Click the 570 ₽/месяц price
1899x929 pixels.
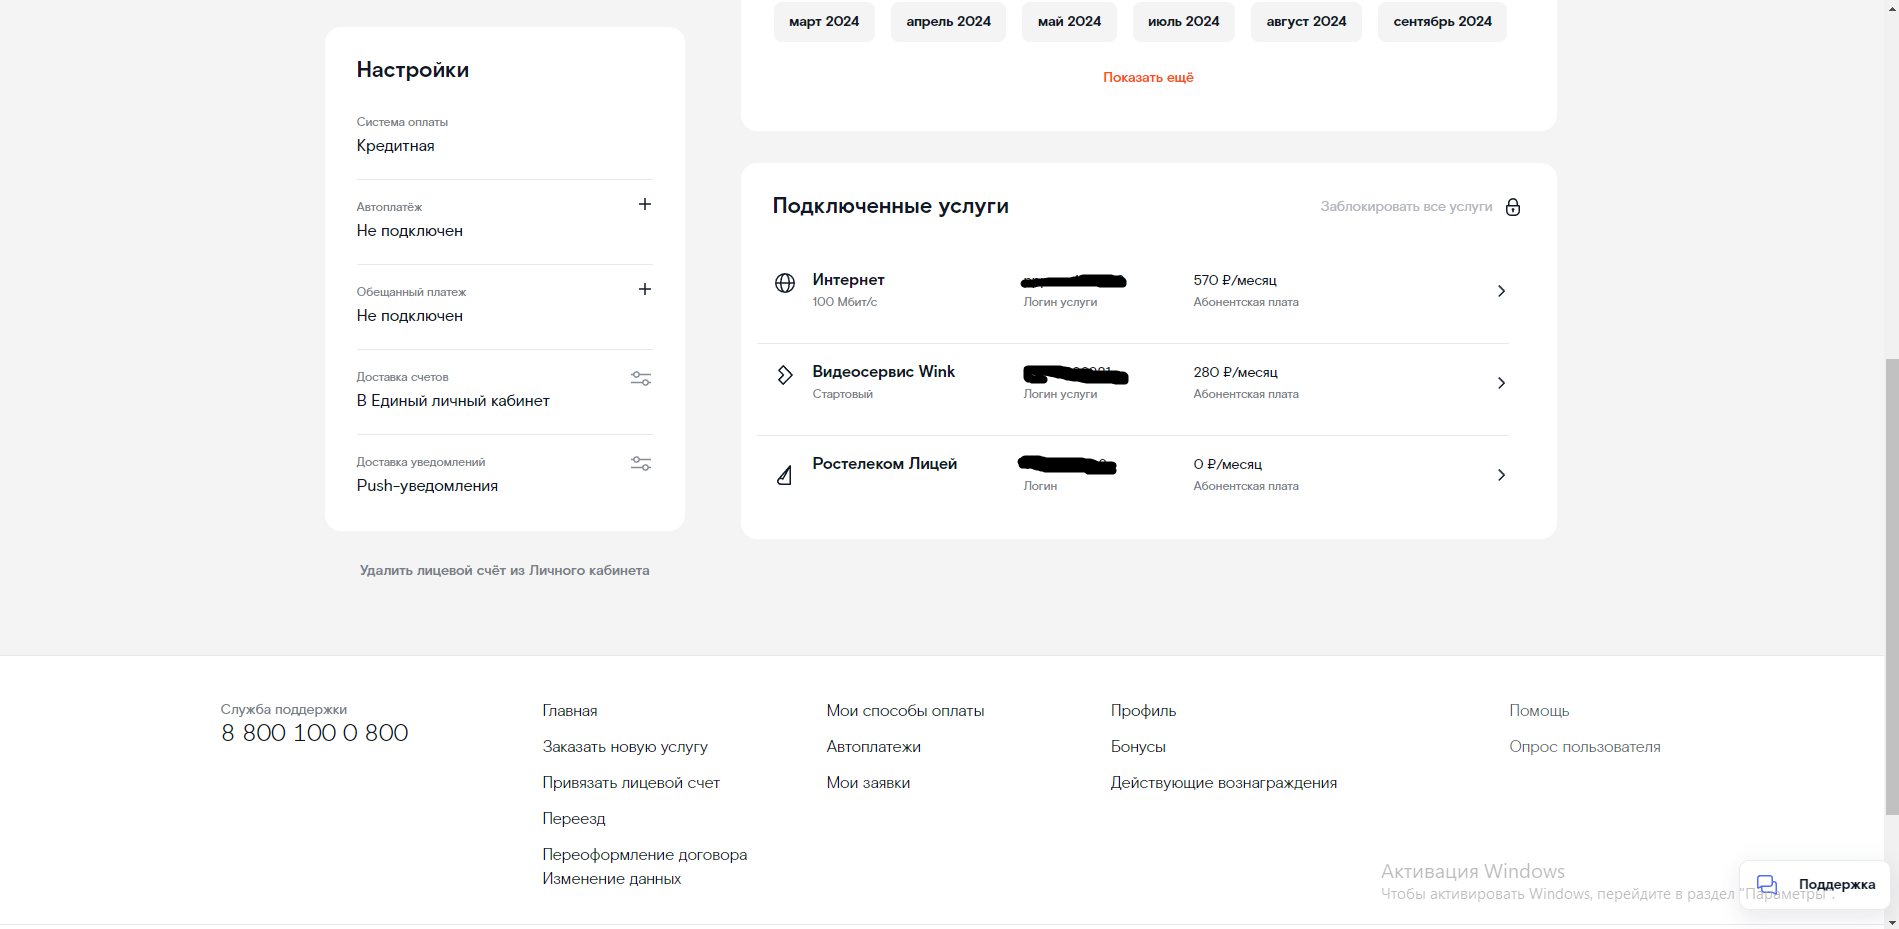[1234, 280]
